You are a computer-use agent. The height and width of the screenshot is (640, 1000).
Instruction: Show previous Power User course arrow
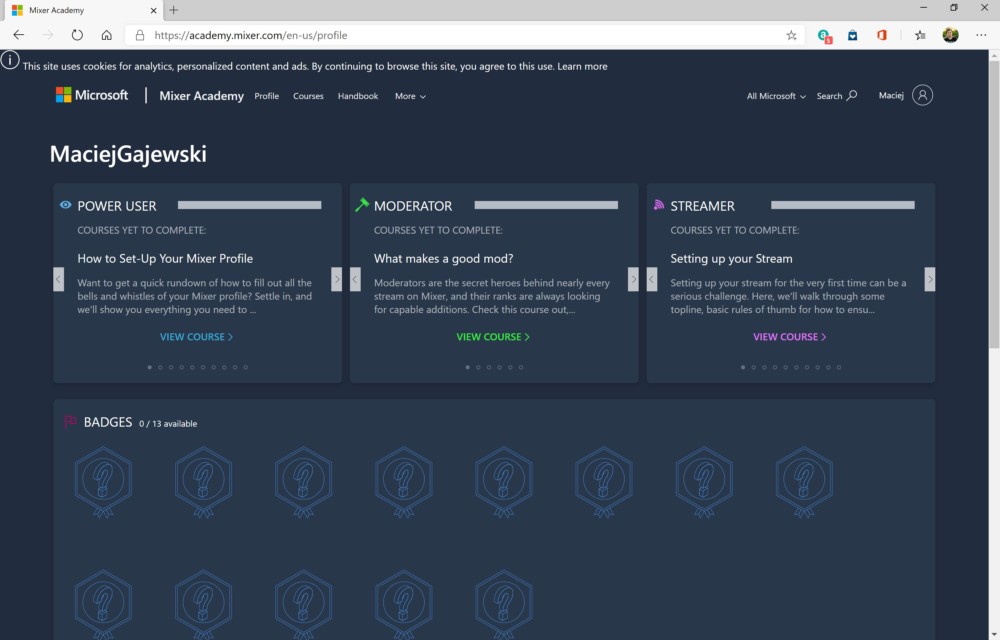[59, 279]
